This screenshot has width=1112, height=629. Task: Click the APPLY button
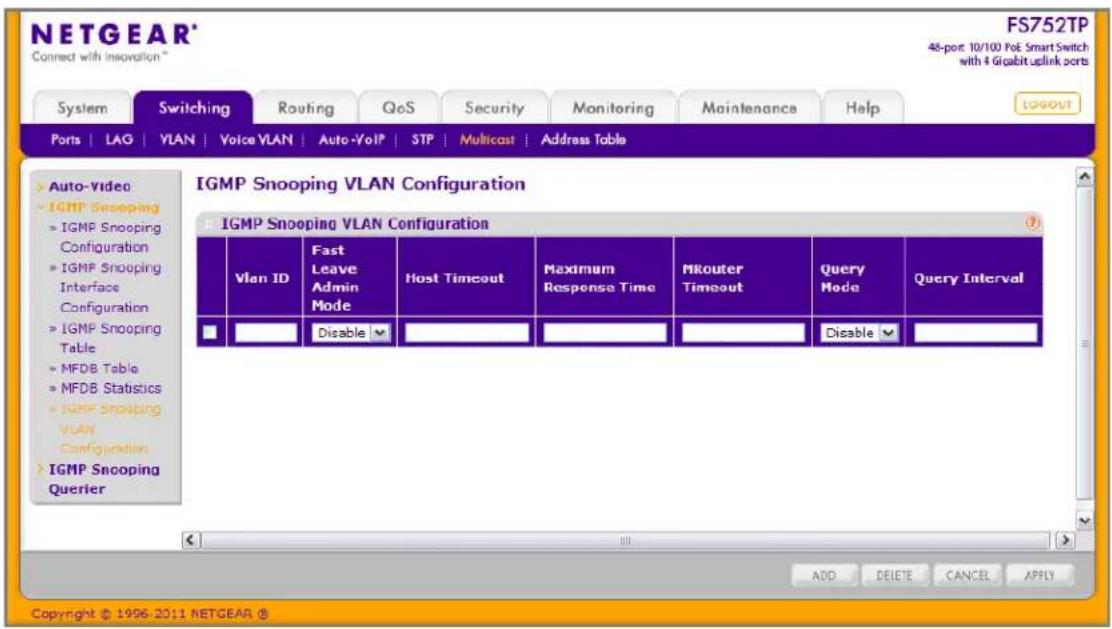[1040, 575]
